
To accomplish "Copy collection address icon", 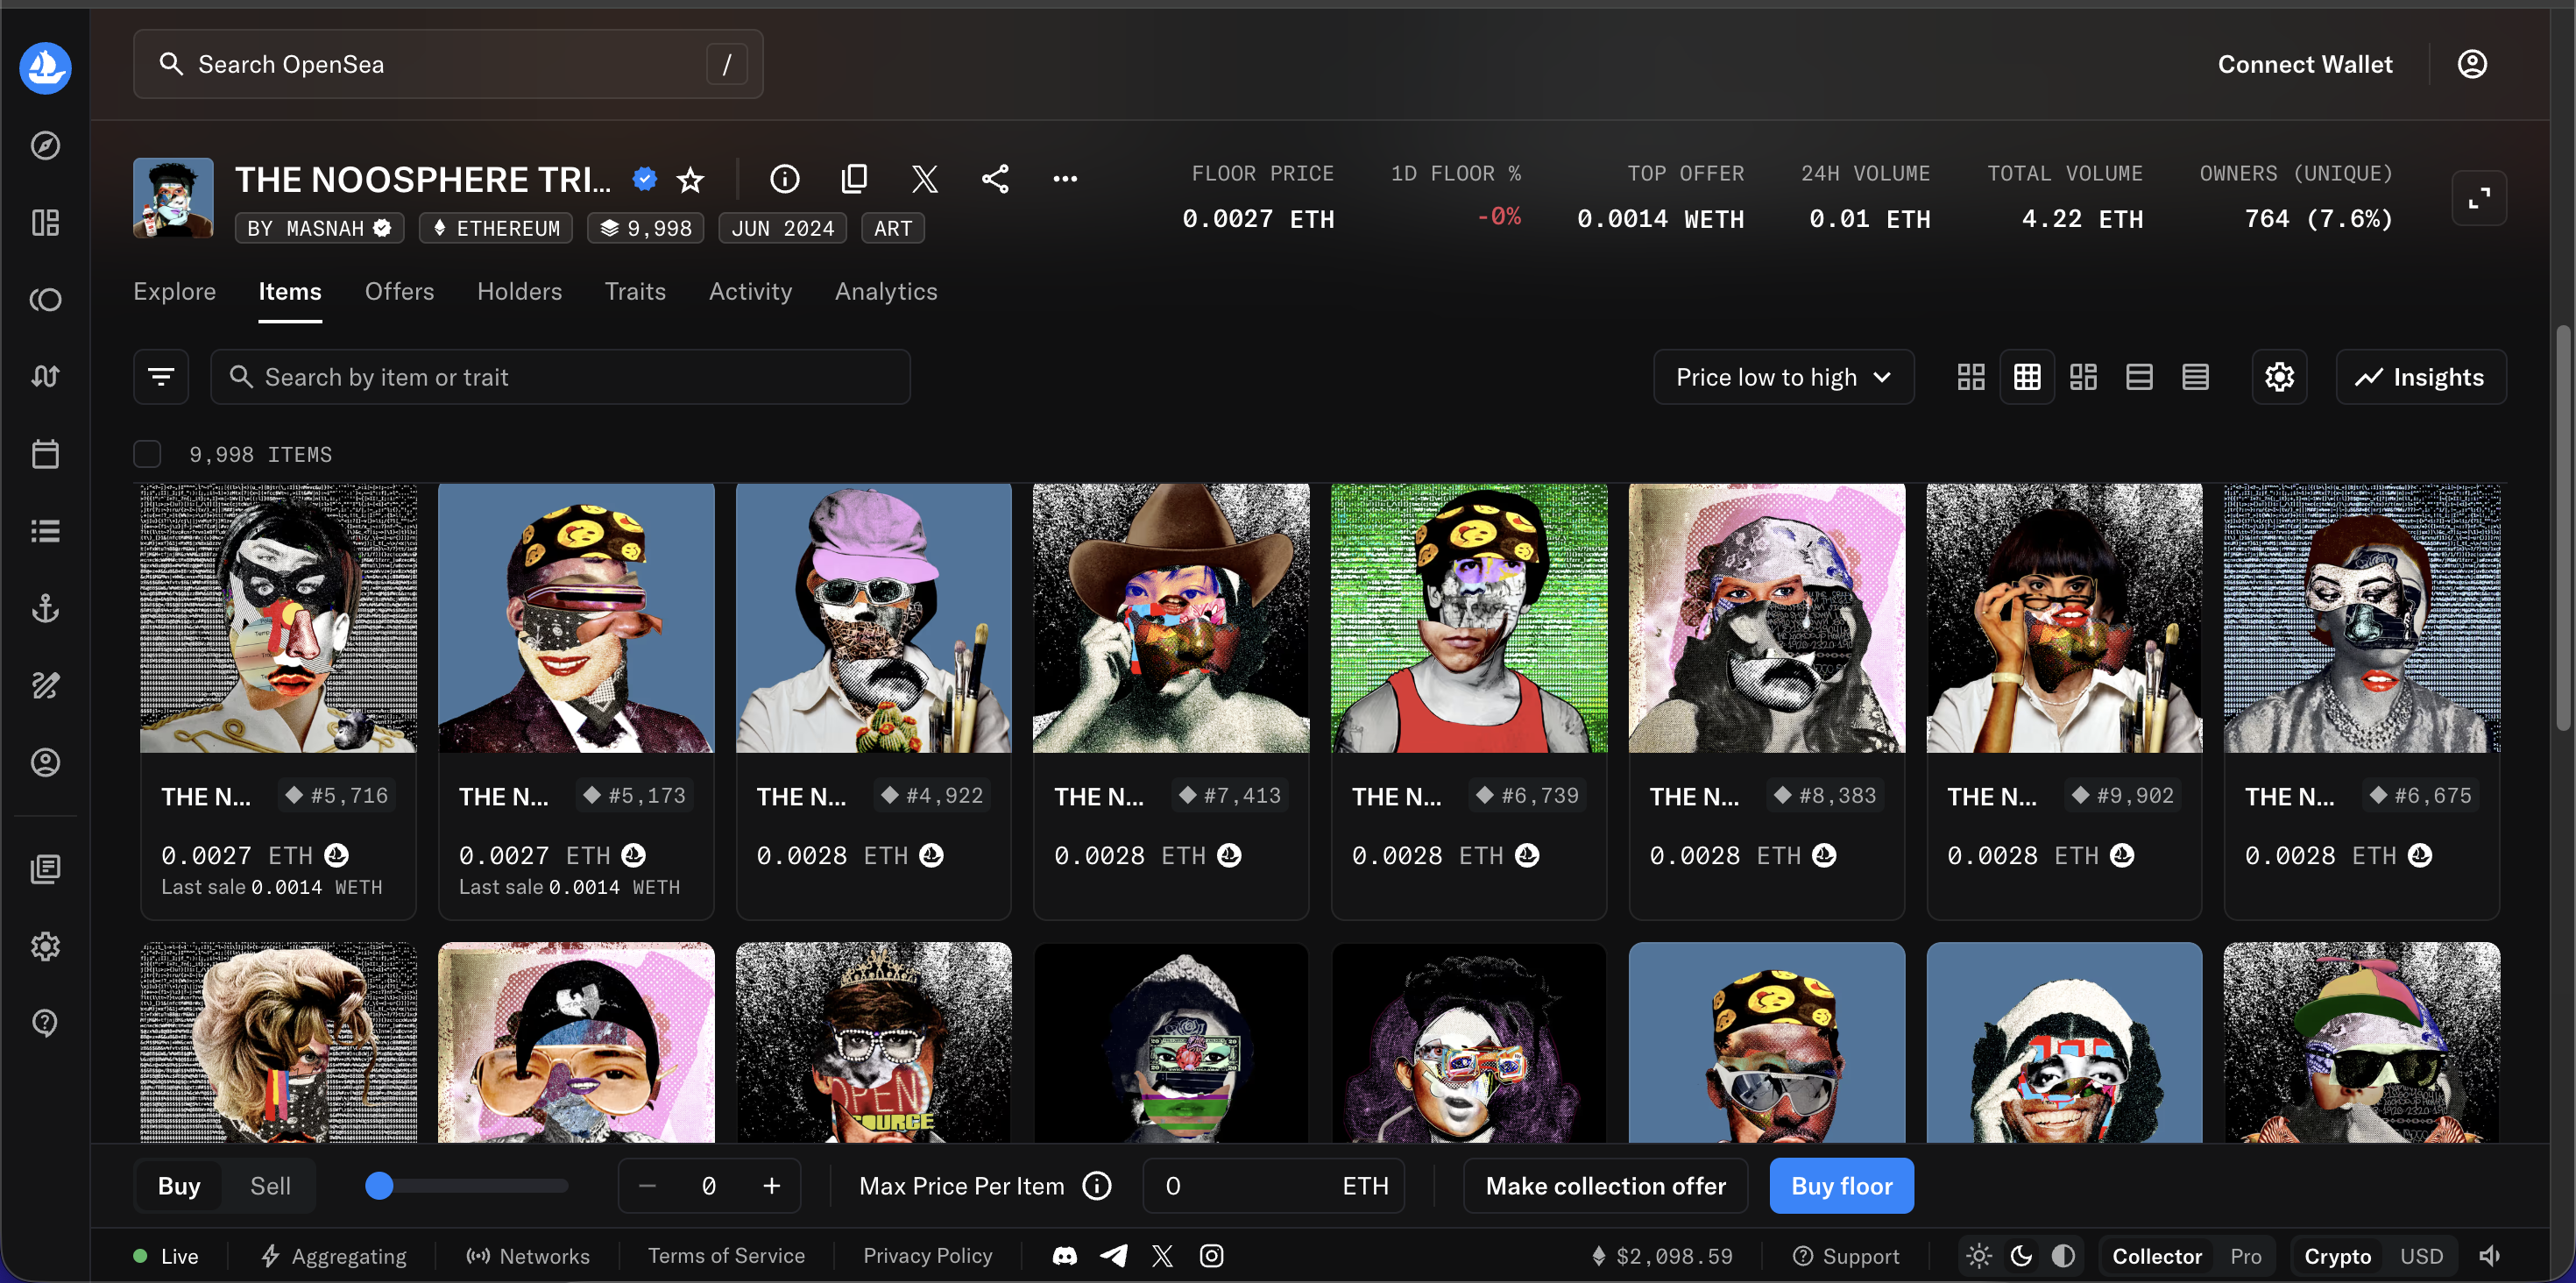I will pos(855,179).
